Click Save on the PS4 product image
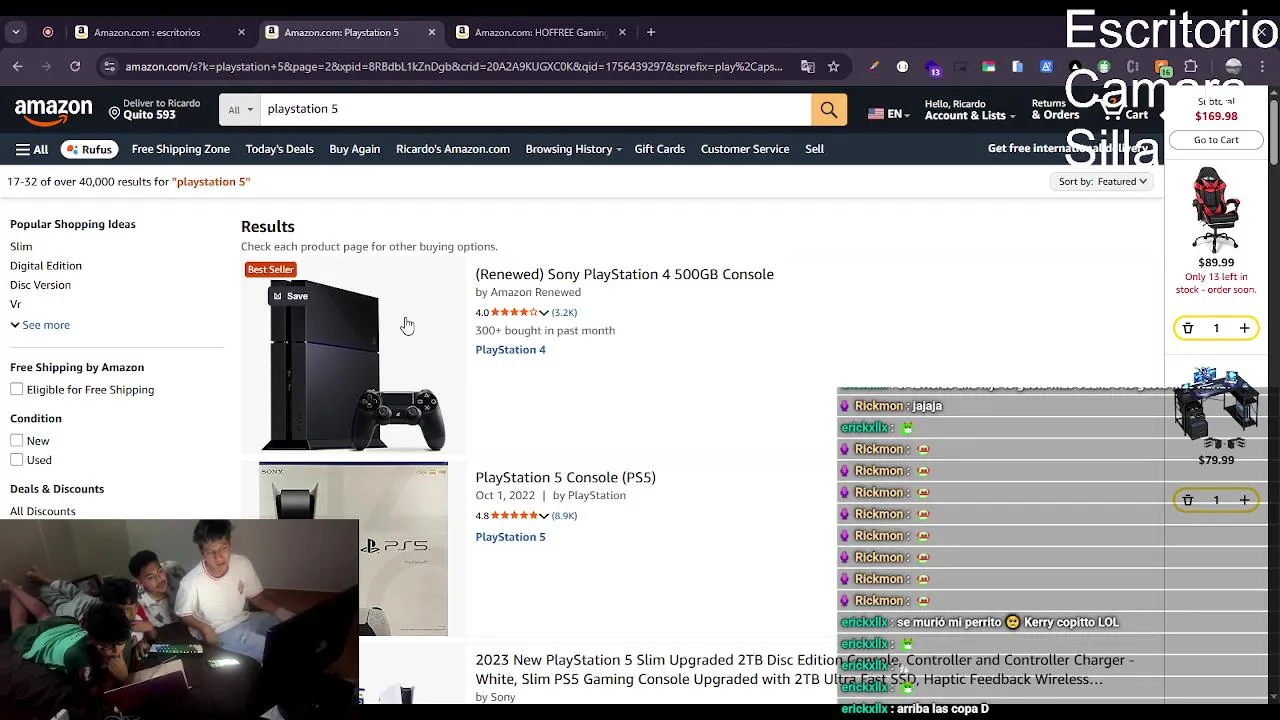 (291, 296)
